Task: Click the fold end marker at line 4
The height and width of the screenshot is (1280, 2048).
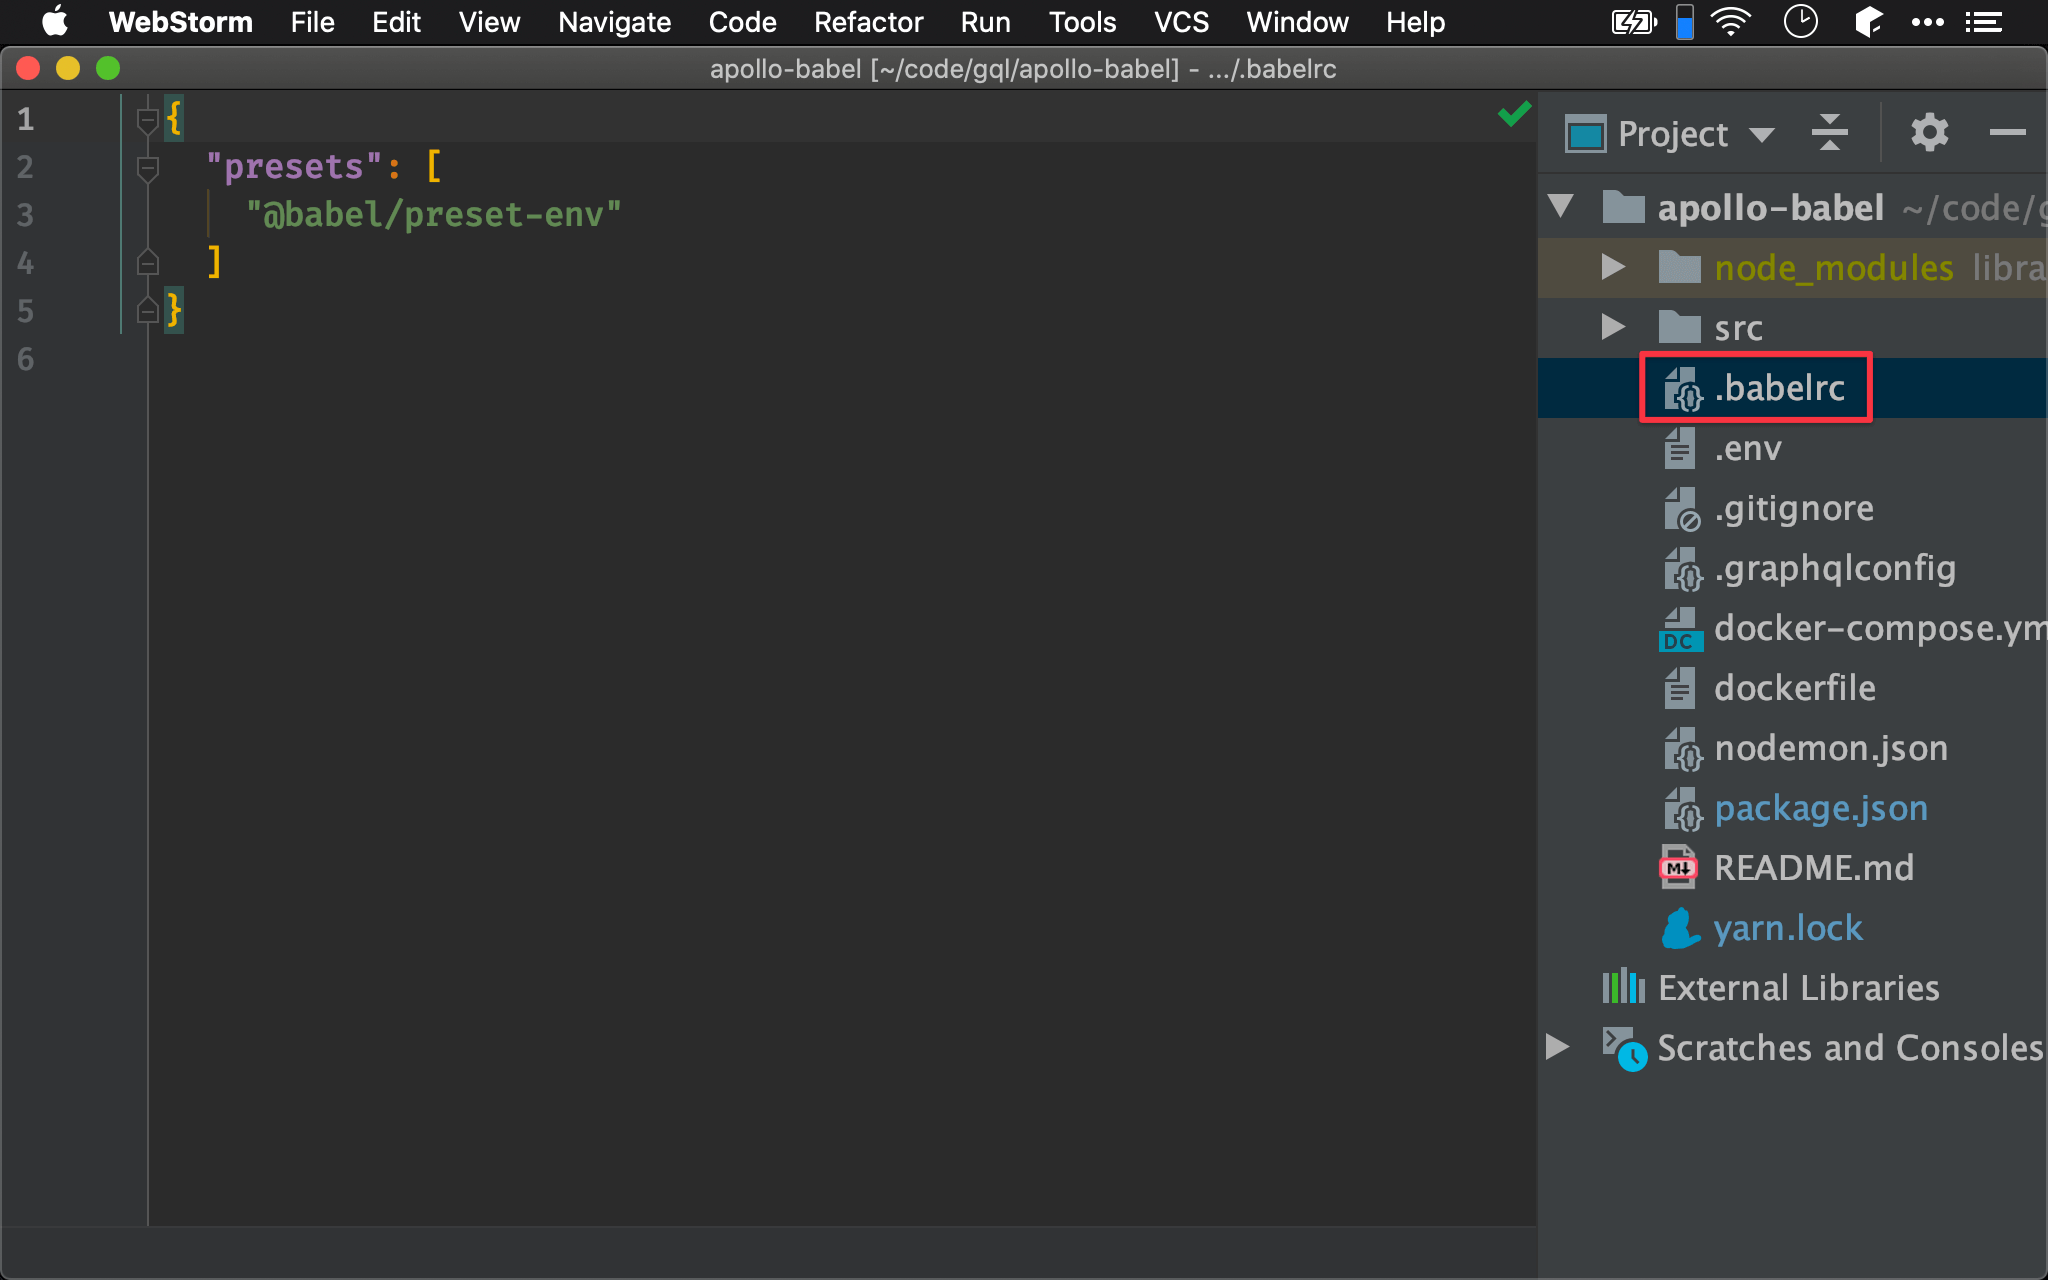Action: coord(148,262)
